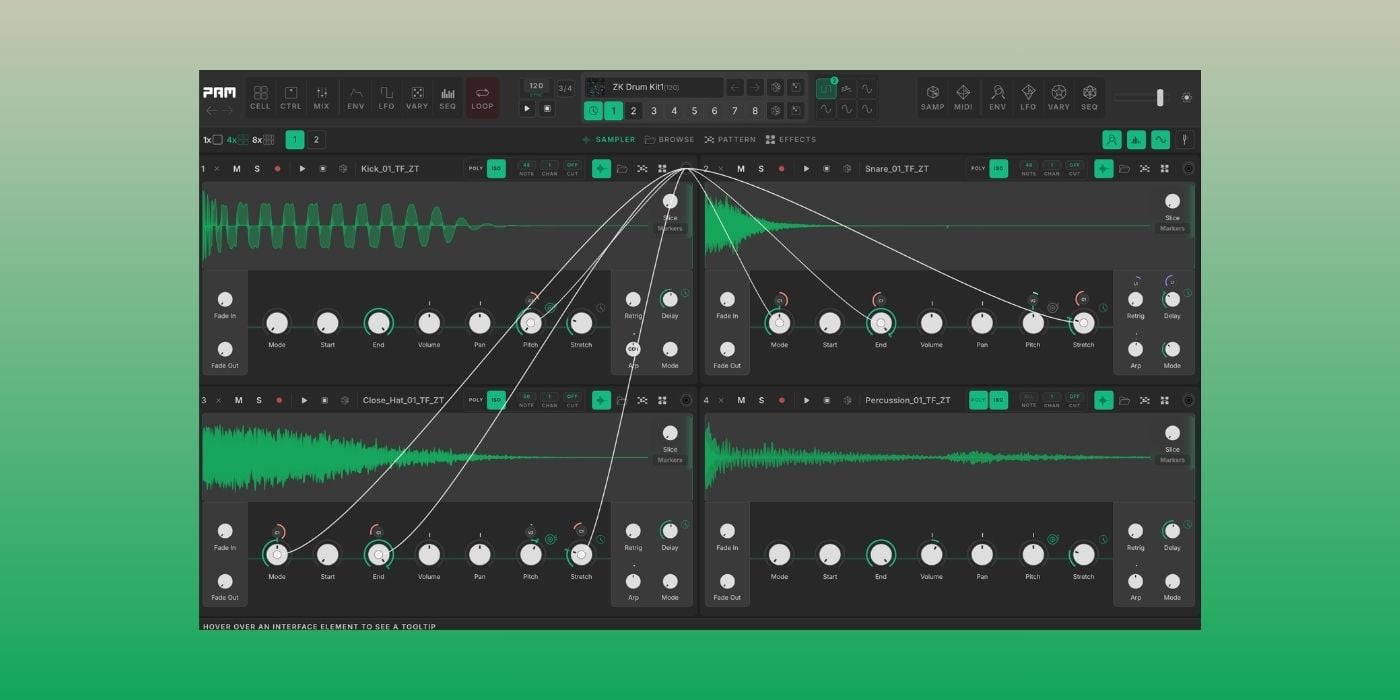The height and width of the screenshot is (700, 1400).
Task: Toggle POLY mode on the Percussion cell
Action: (x=978, y=400)
